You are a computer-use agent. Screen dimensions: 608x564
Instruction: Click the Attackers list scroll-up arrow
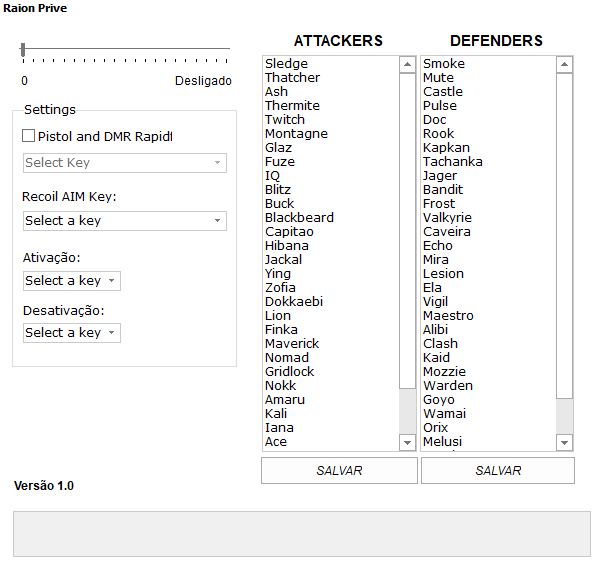point(407,64)
